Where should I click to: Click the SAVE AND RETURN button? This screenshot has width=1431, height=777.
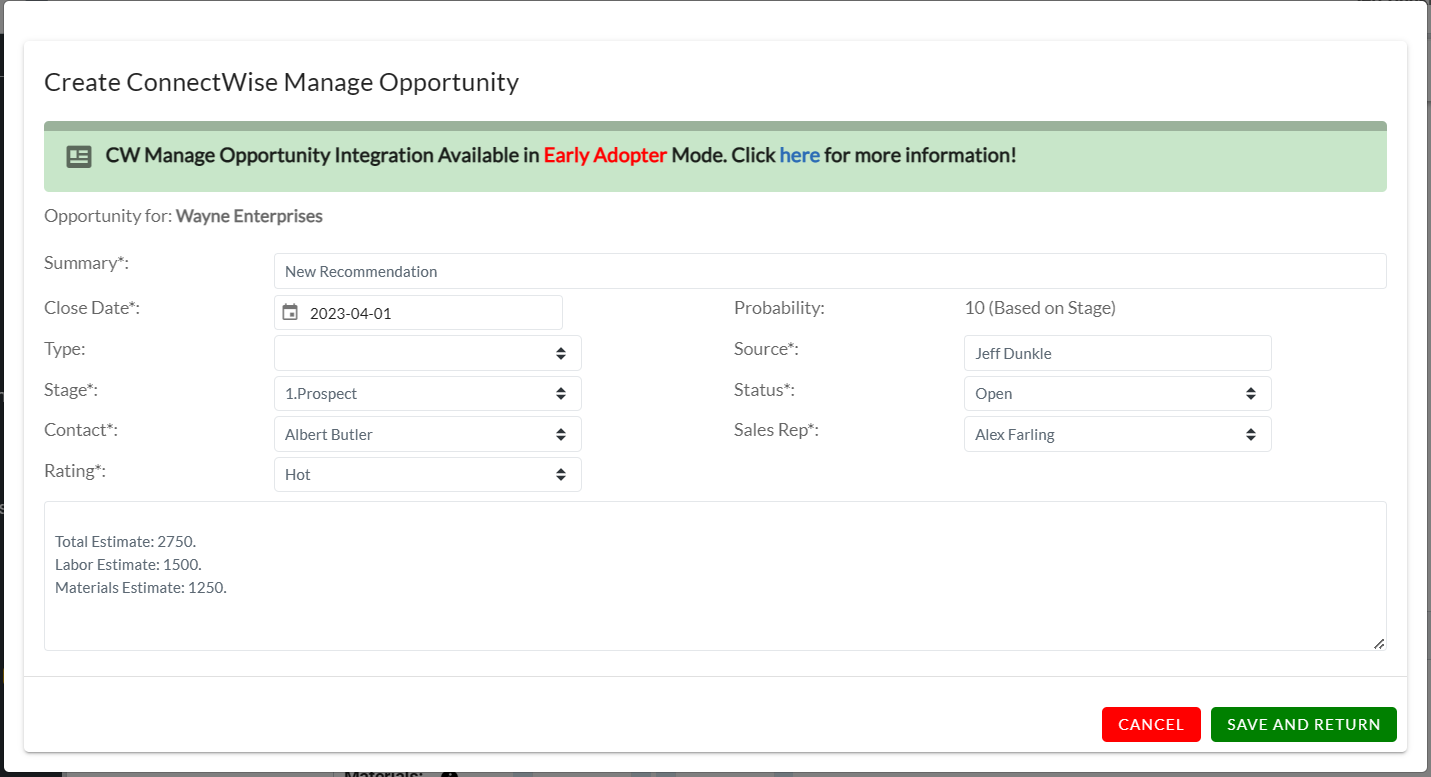(x=1304, y=725)
